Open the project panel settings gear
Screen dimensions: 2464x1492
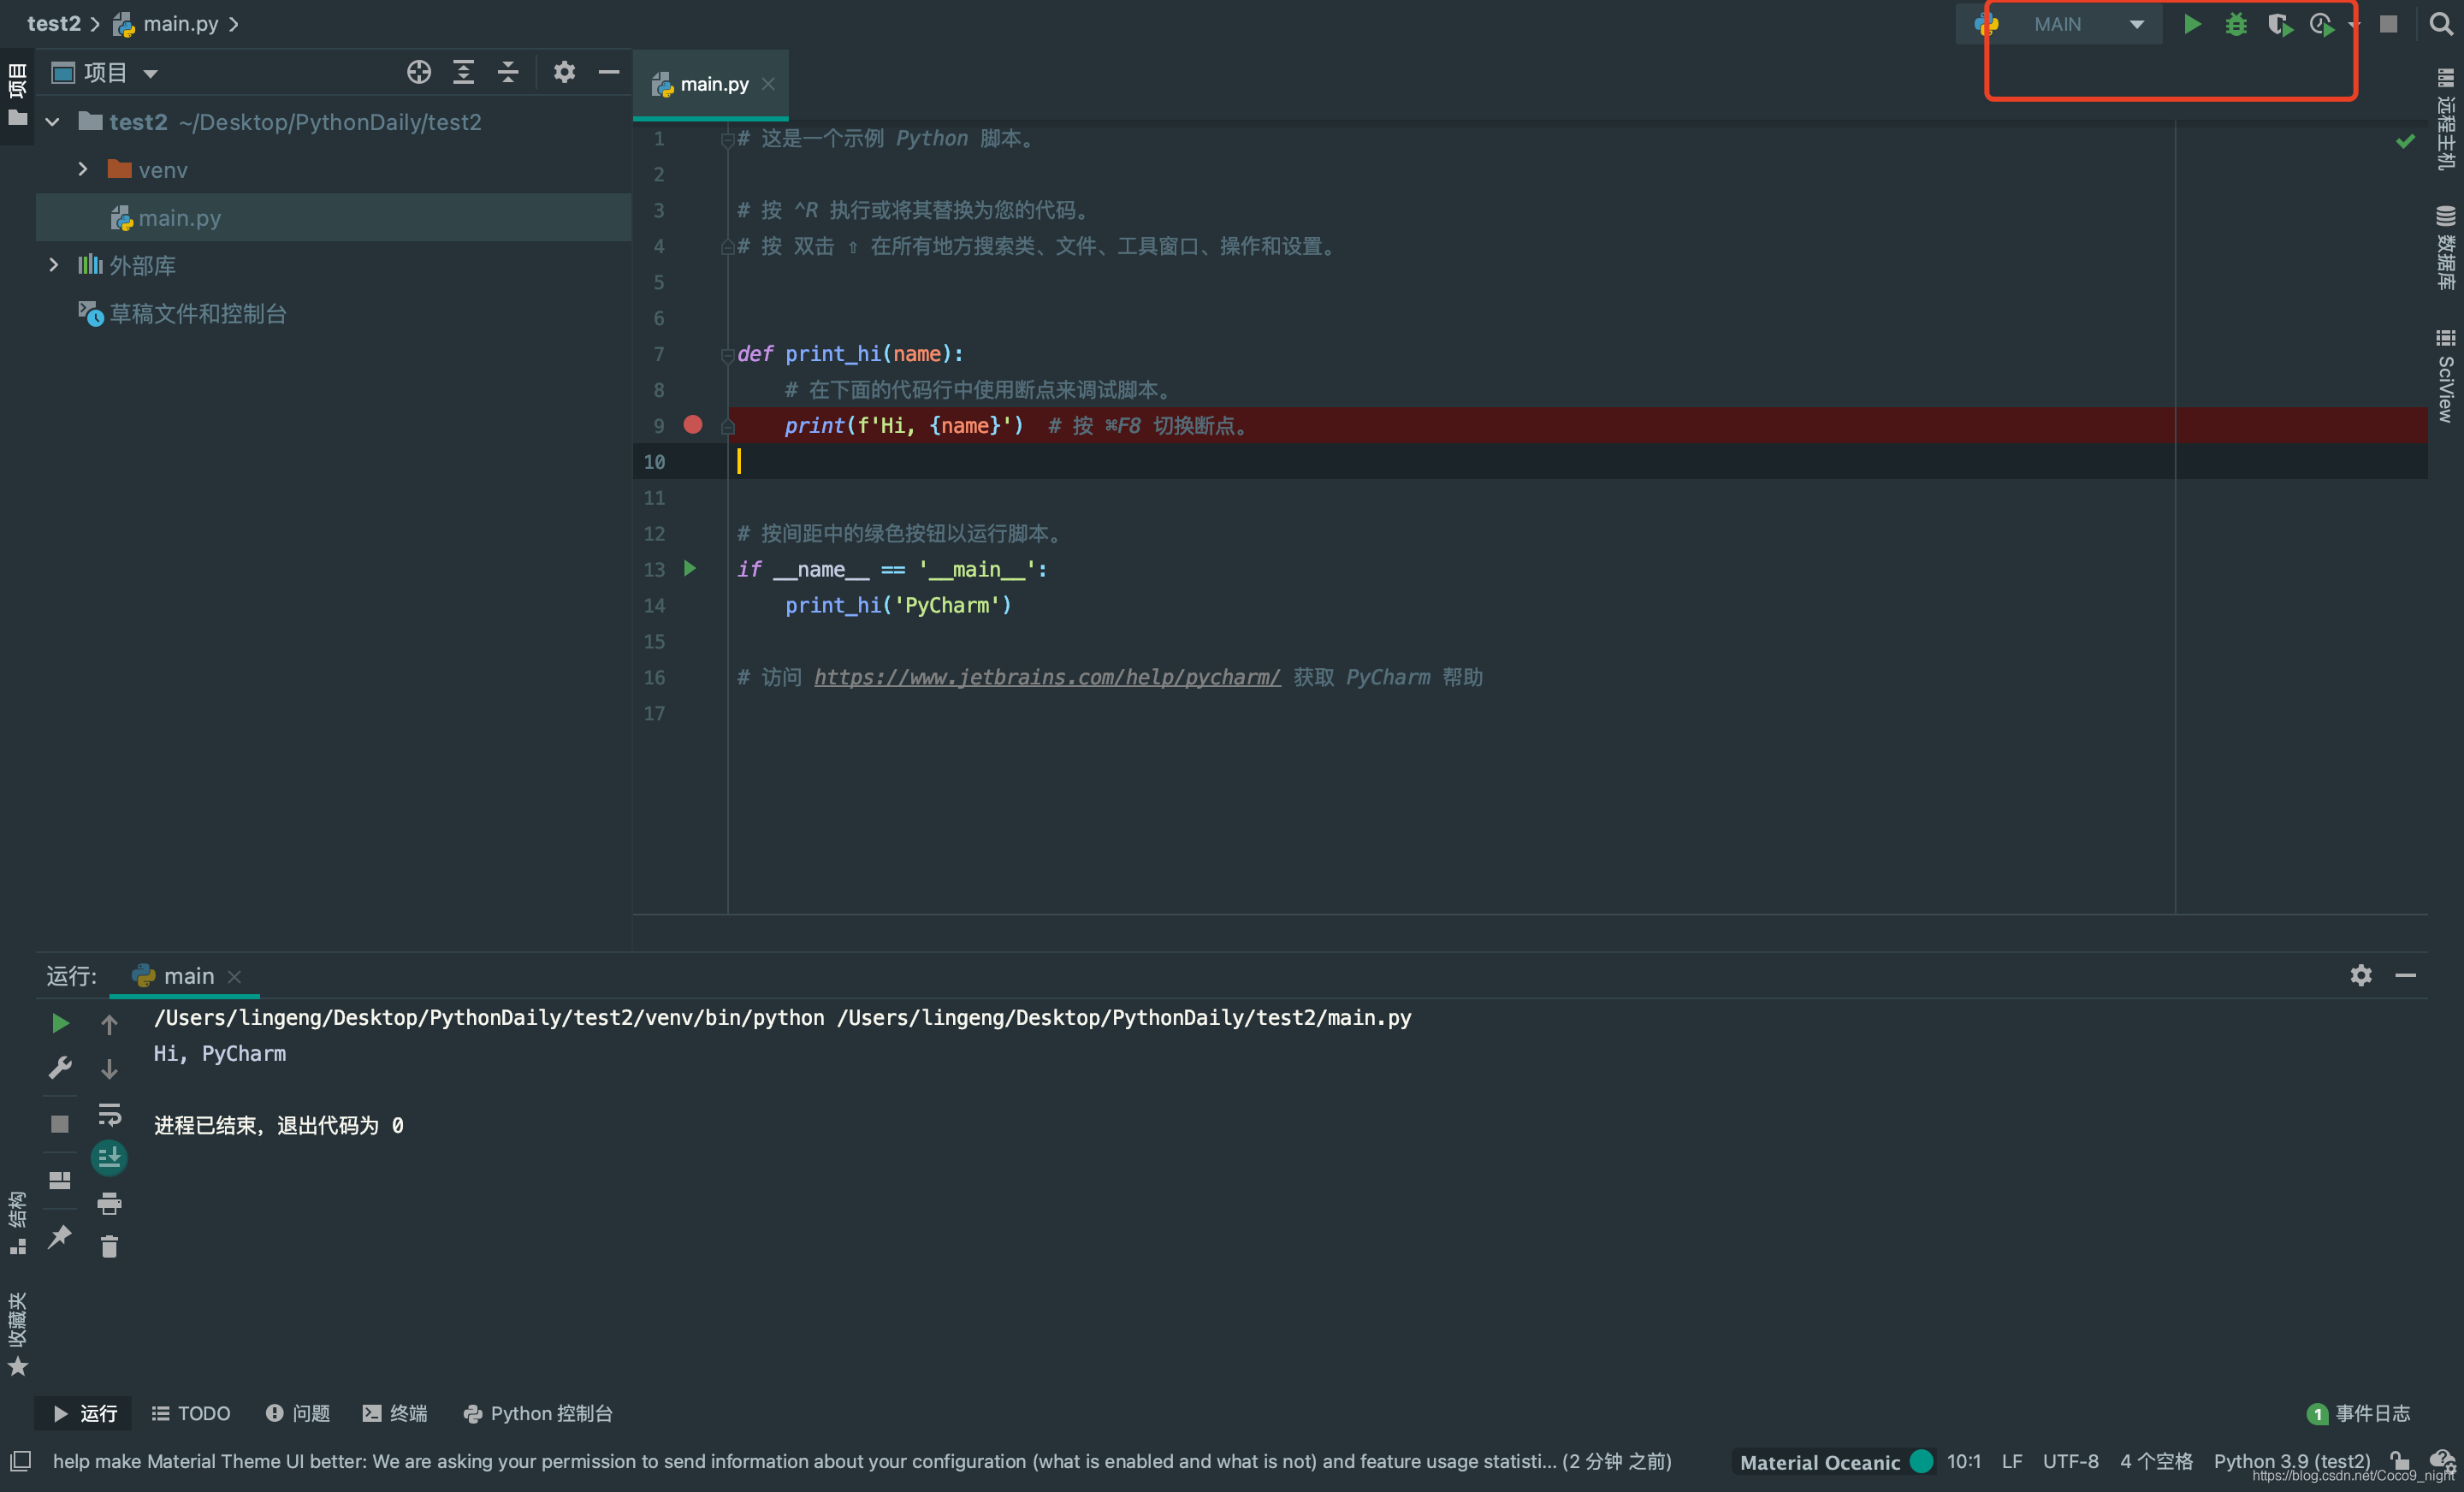[564, 72]
